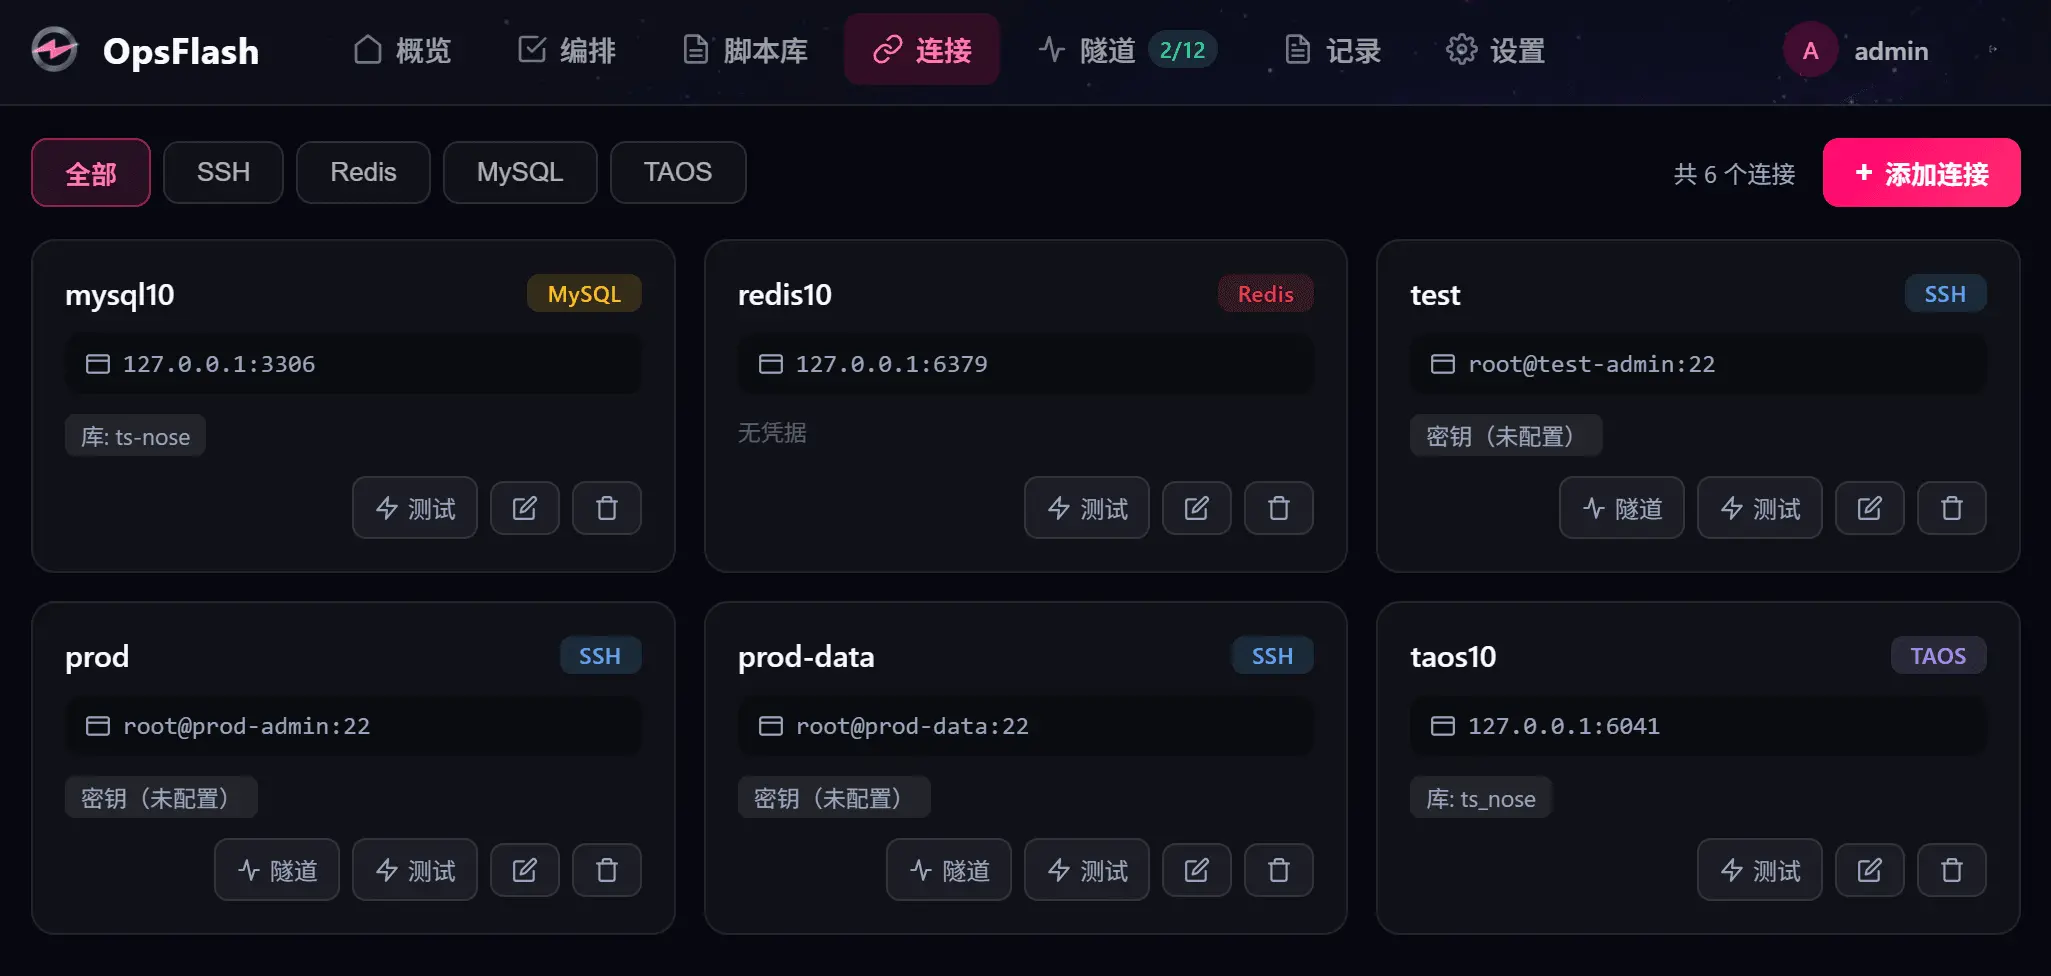2051x976 pixels.
Task: Click the 添加连接 button
Action: pyautogui.click(x=1921, y=173)
